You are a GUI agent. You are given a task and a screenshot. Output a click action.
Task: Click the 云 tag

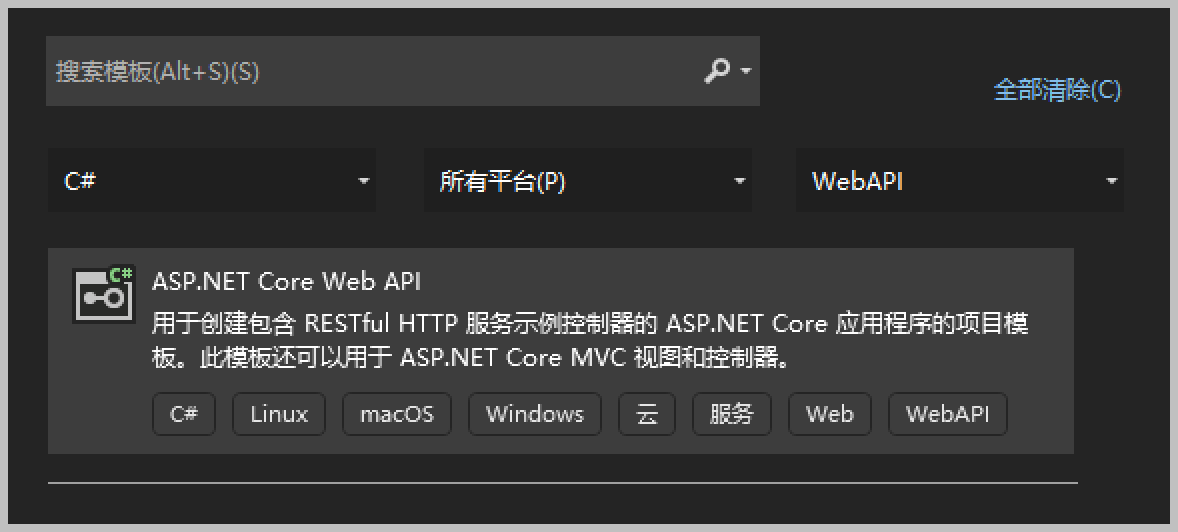[x=647, y=414]
